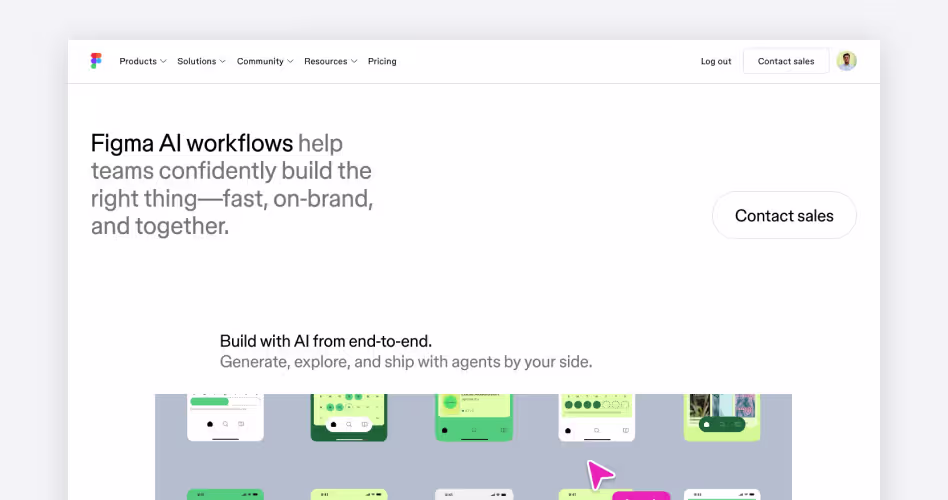This screenshot has width=948, height=500.
Task: Click the 'Figma AI workflows' headline text
Action: pos(192,143)
